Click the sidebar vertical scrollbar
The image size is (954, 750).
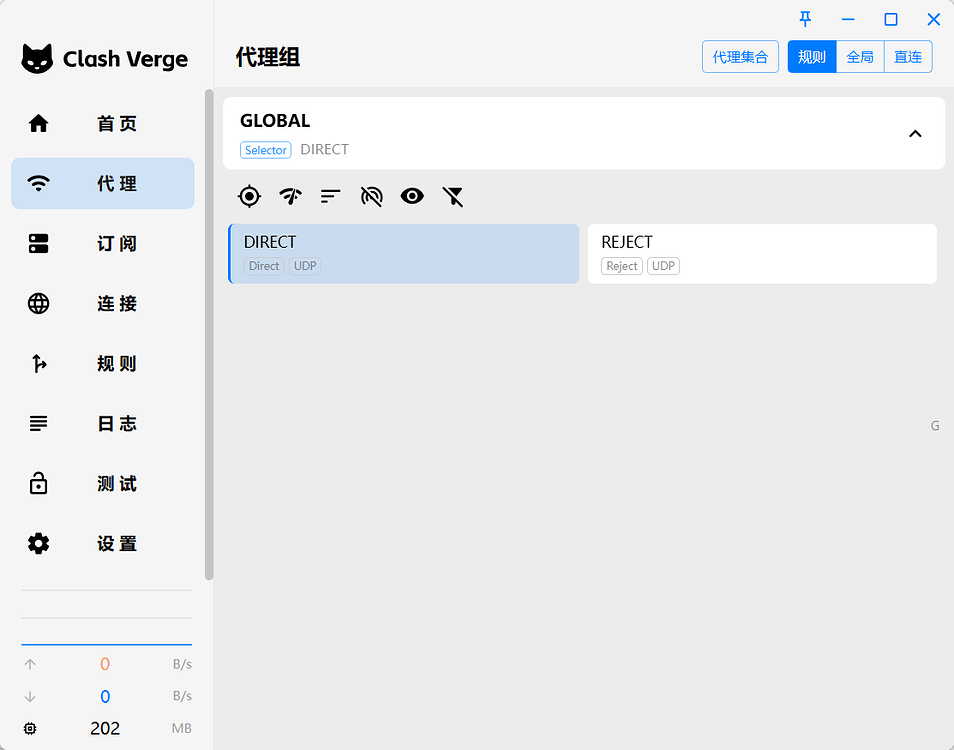coord(209,335)
